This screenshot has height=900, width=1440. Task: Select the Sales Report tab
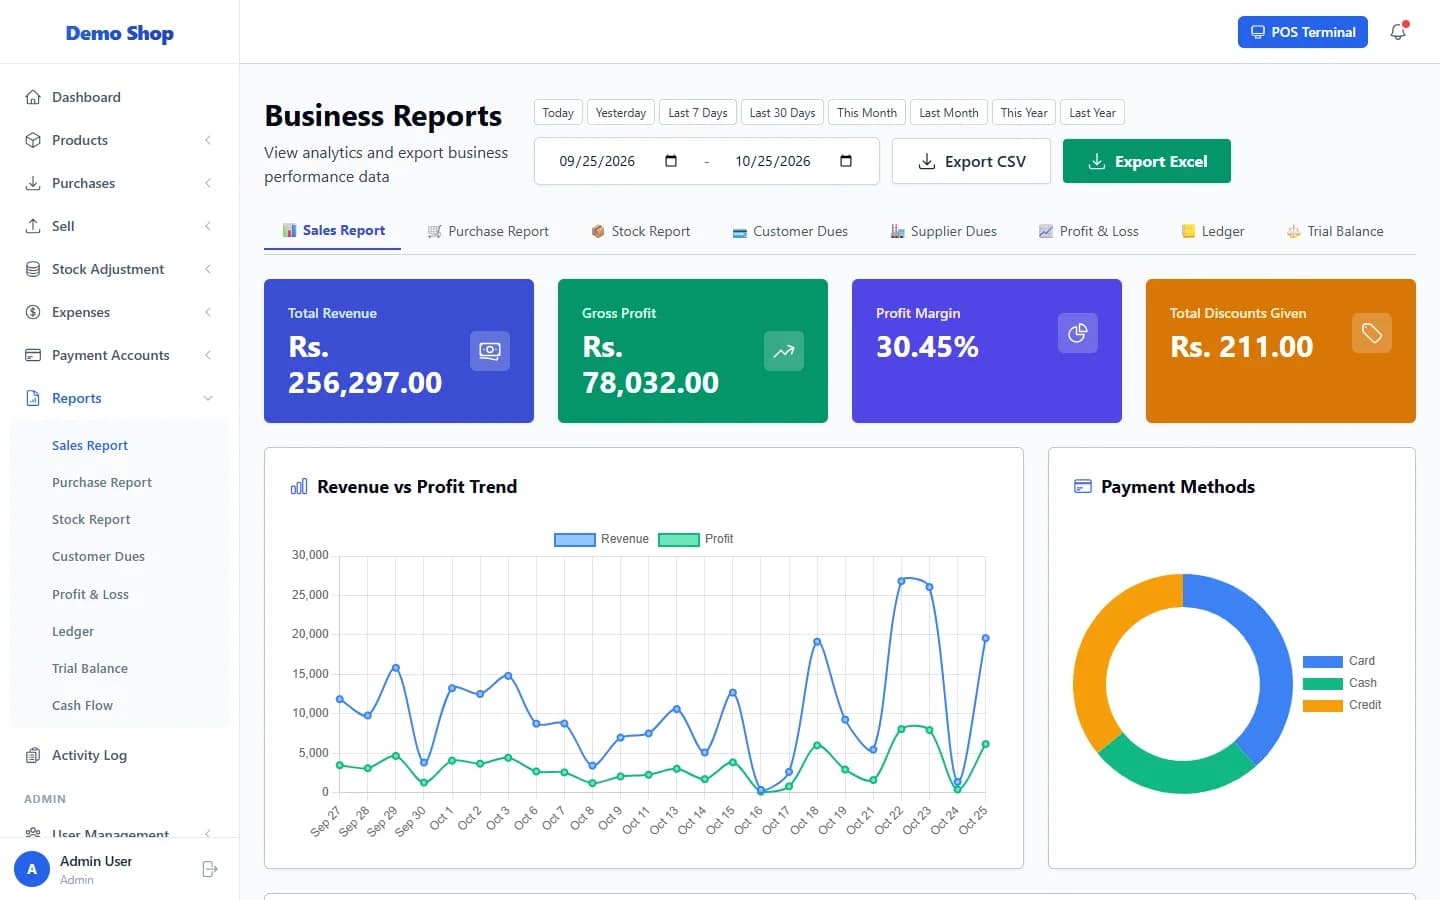[x=333, y=231]
